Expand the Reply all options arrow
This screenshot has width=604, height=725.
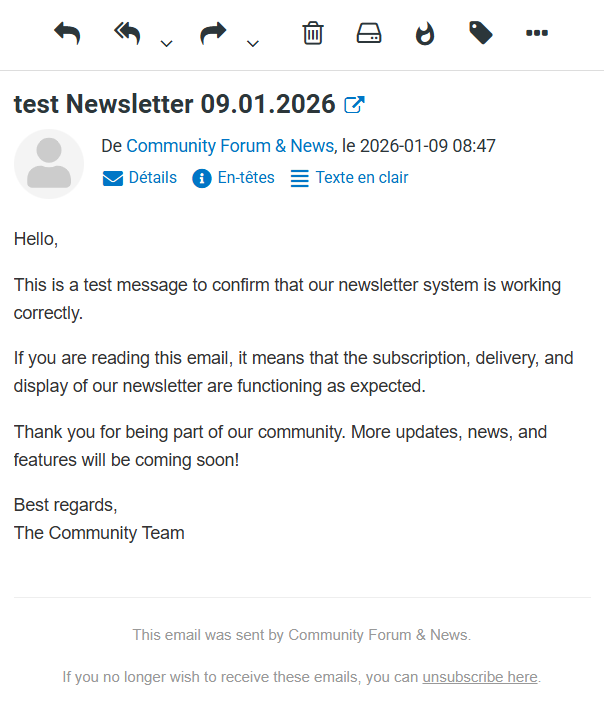click(167, 43)
